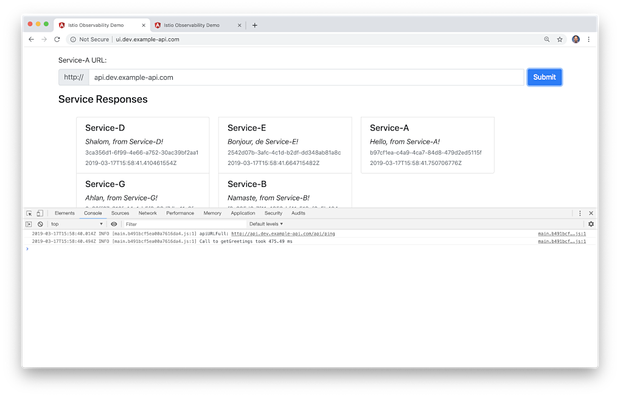Close the second Istio Observability Demo tab
The height and width of the screenshot is (397, 620).
click(239, 25)
